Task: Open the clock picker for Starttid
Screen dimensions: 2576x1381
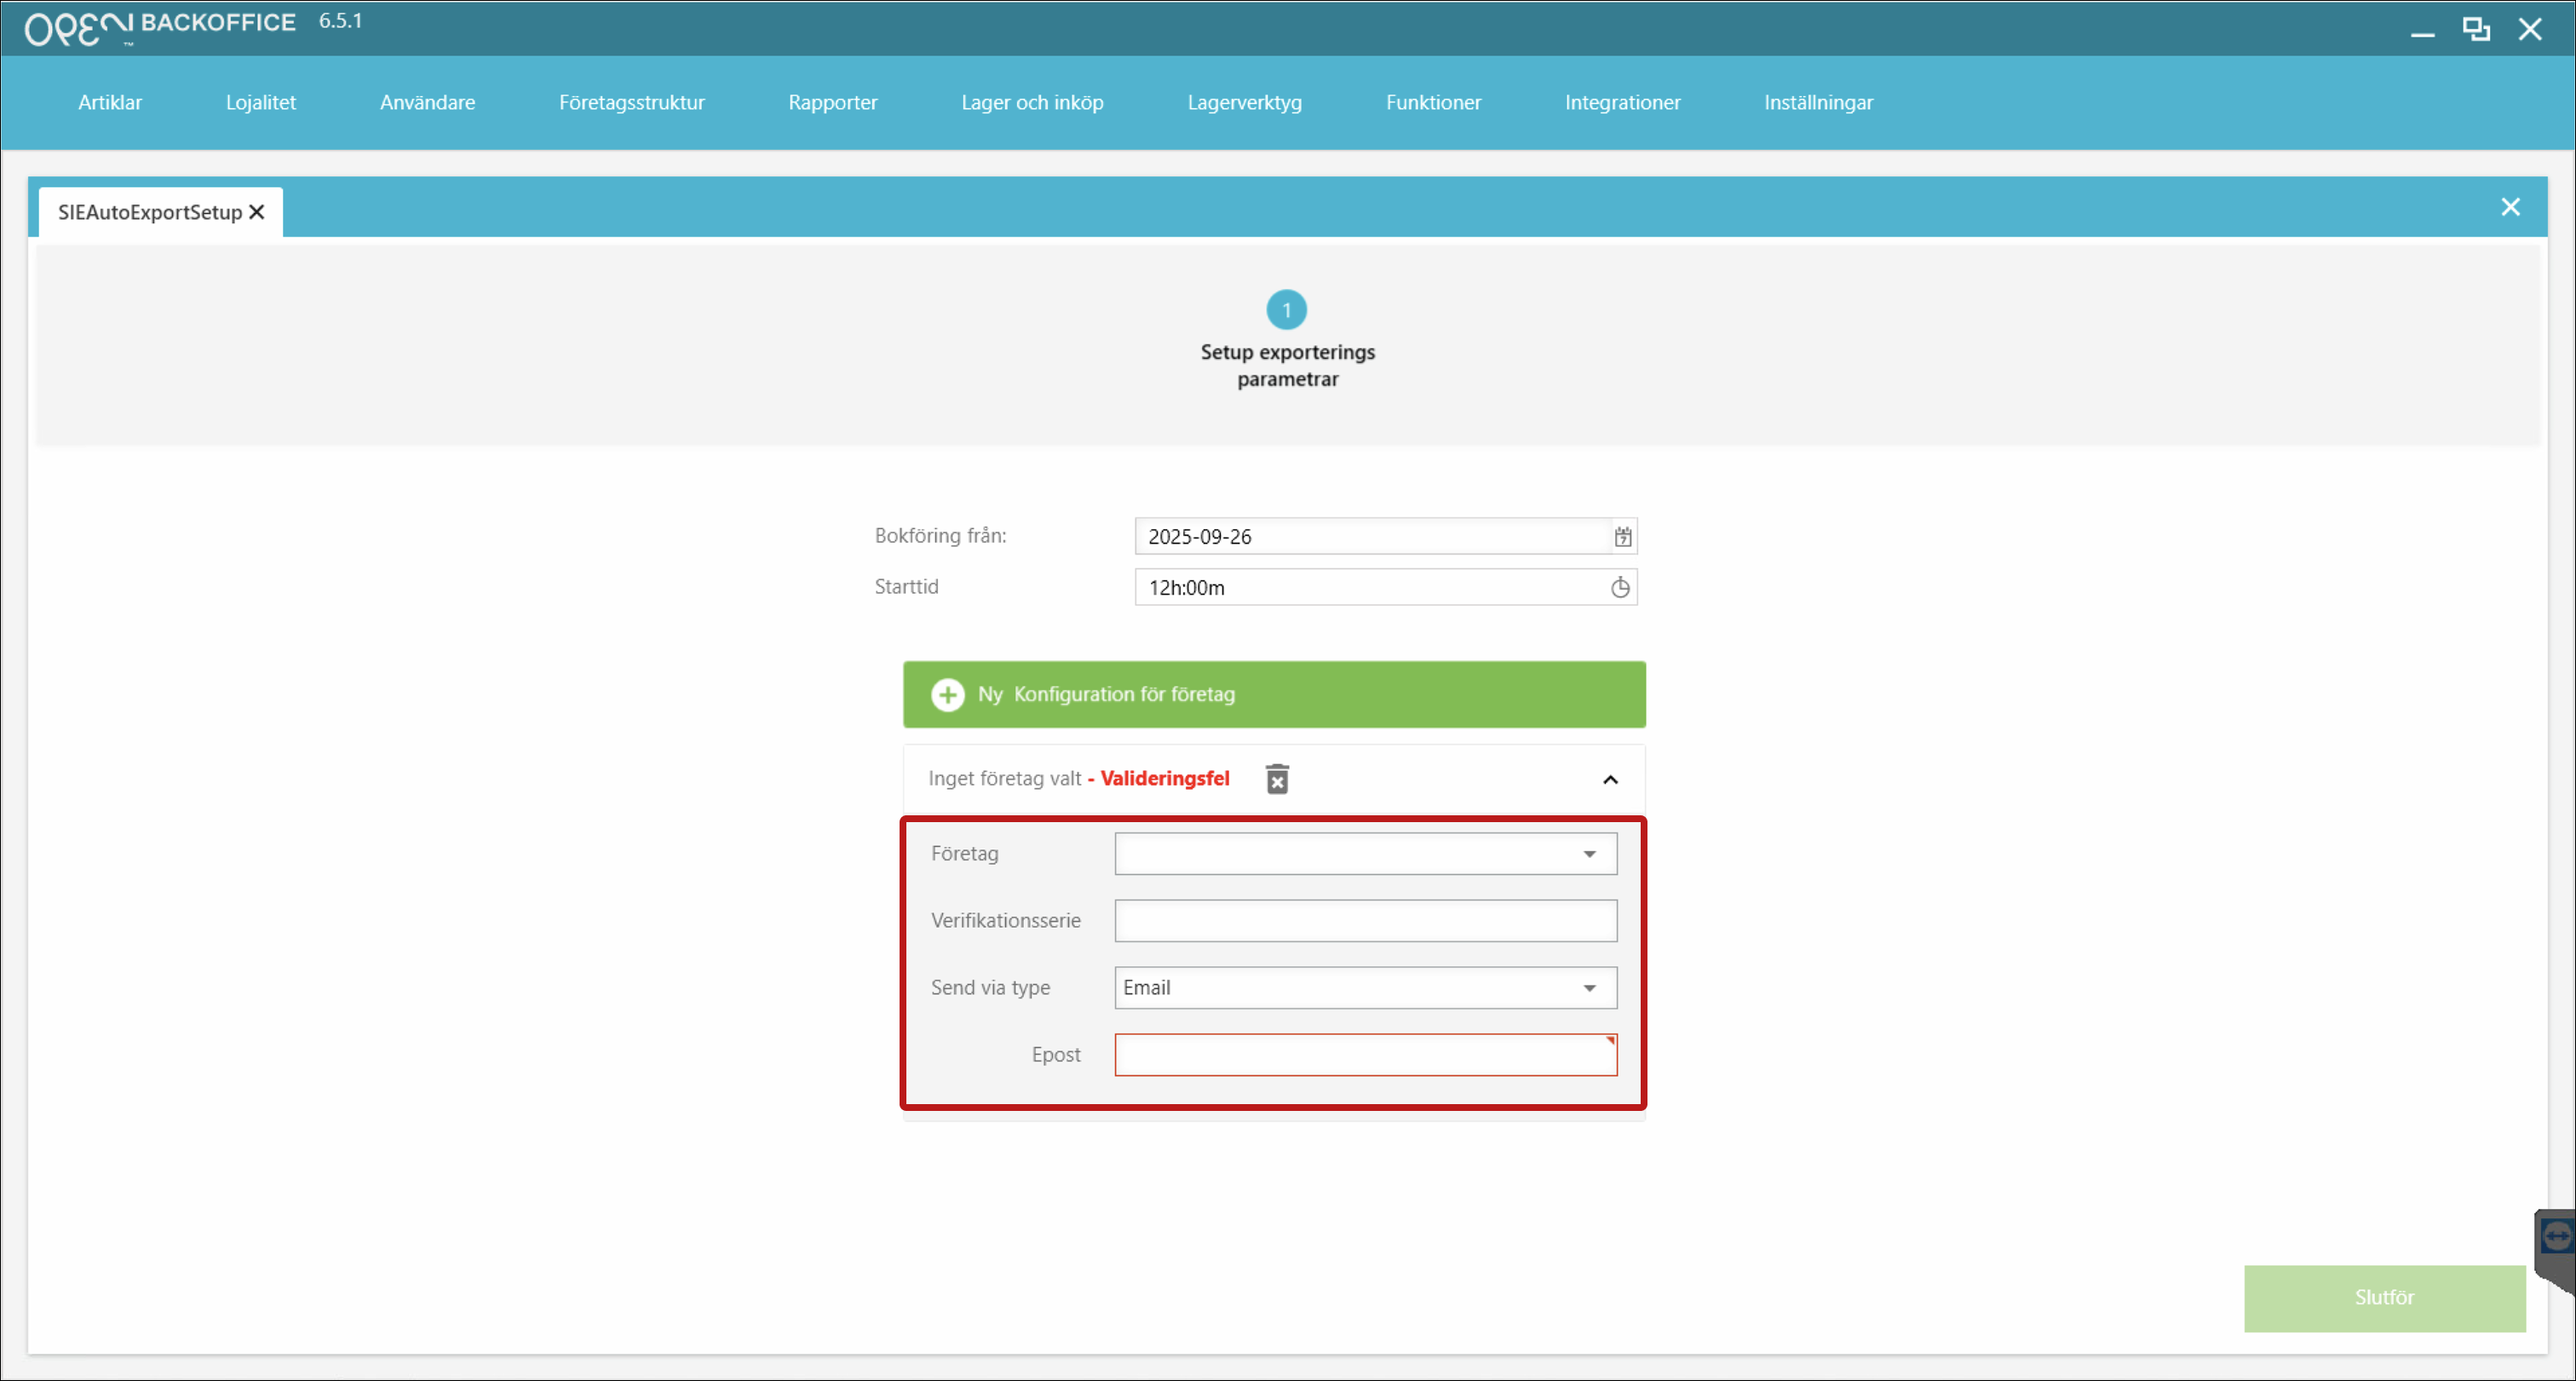Action: (1620, 588)
